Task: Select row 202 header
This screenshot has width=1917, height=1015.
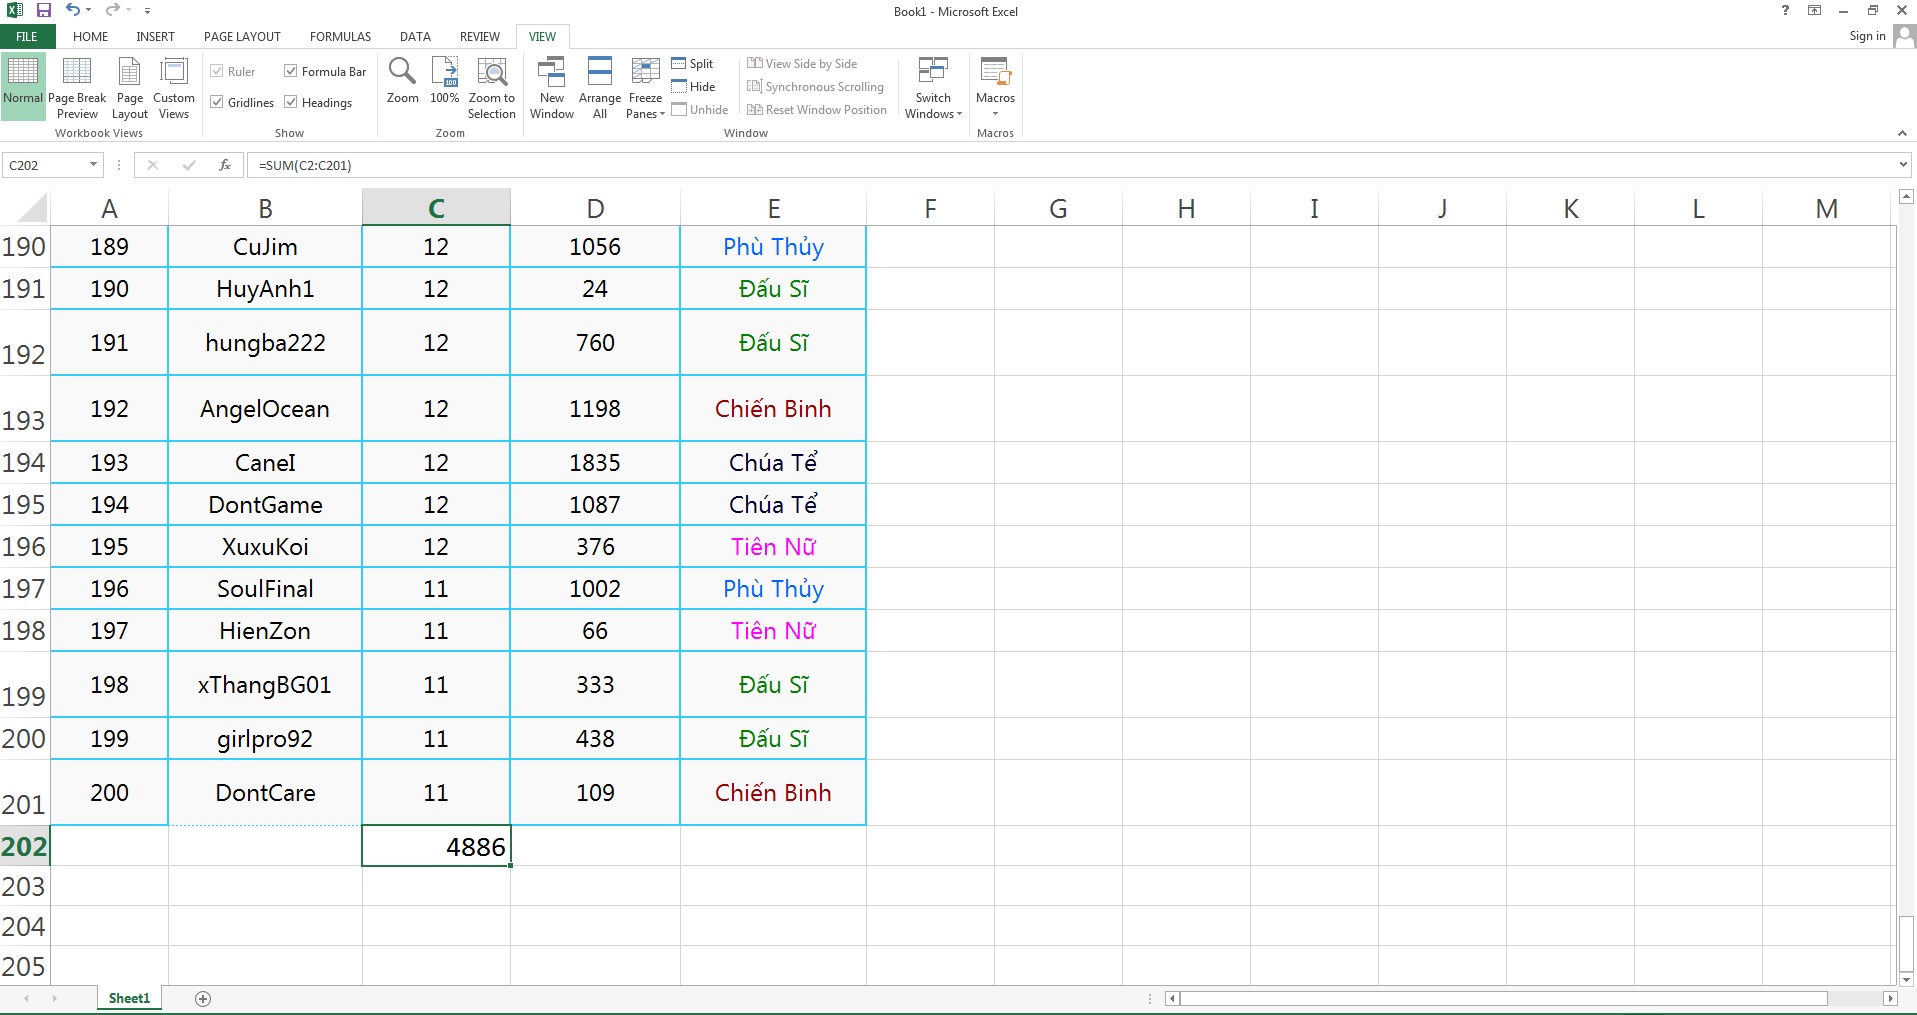Action: [x=24, y=846]
